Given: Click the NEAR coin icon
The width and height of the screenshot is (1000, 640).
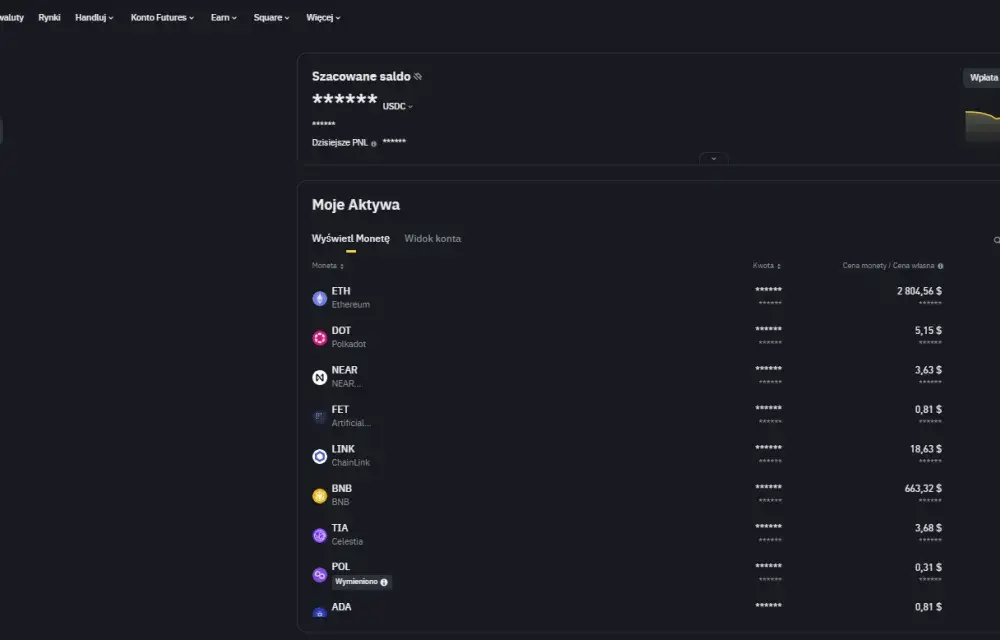Looking at the screenshot, I should tap(320, 377).
